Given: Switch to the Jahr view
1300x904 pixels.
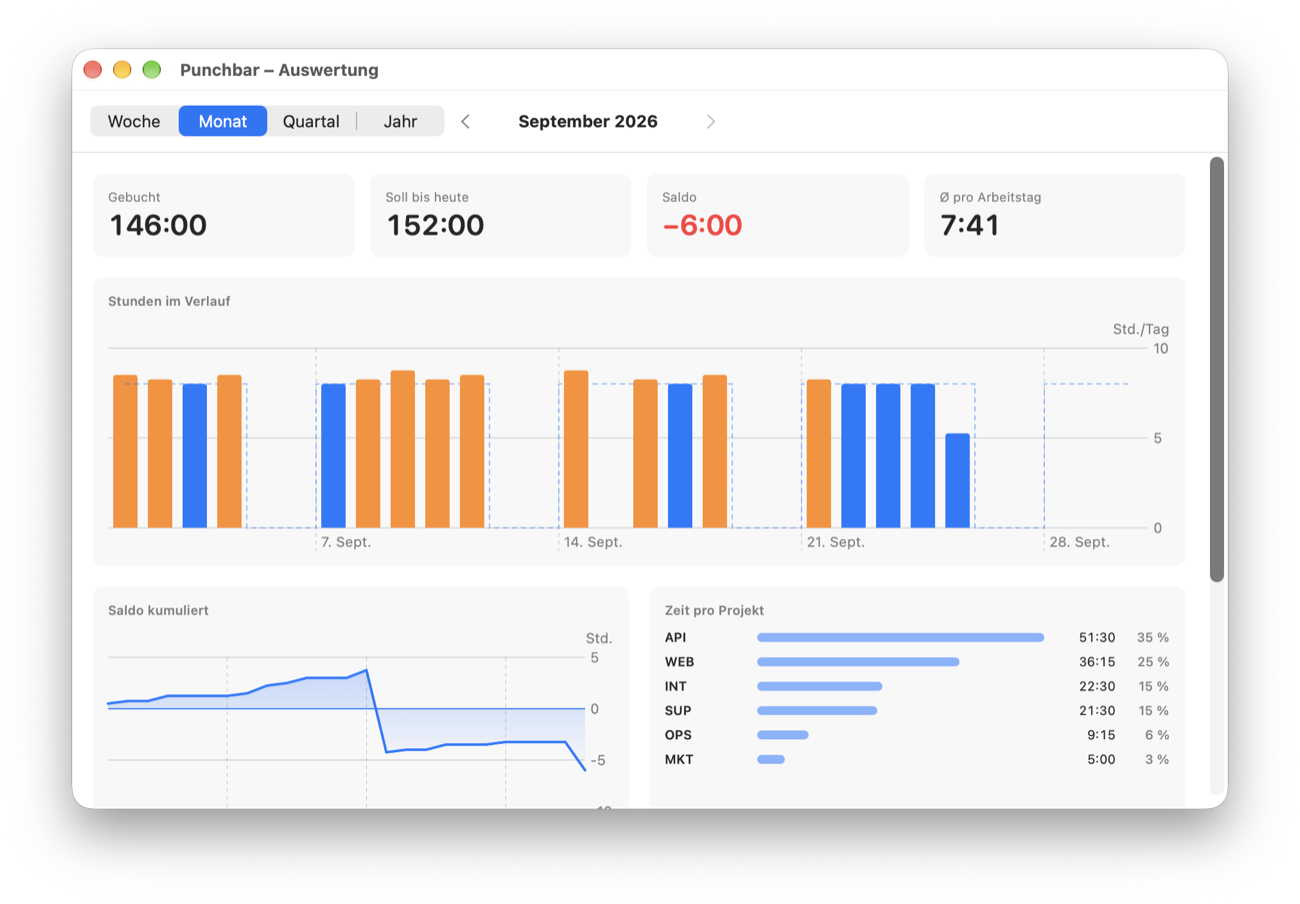Looking at the screenshot, I should pos(400,121).
